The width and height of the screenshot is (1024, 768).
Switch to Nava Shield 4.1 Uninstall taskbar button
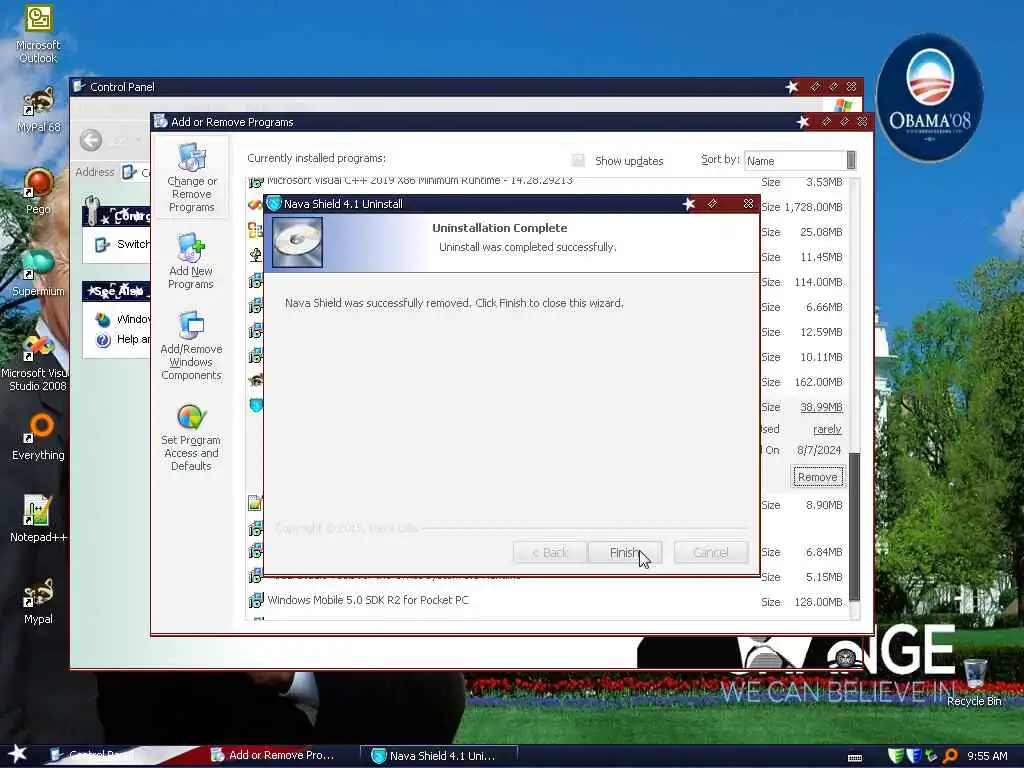tap(439, 756)
